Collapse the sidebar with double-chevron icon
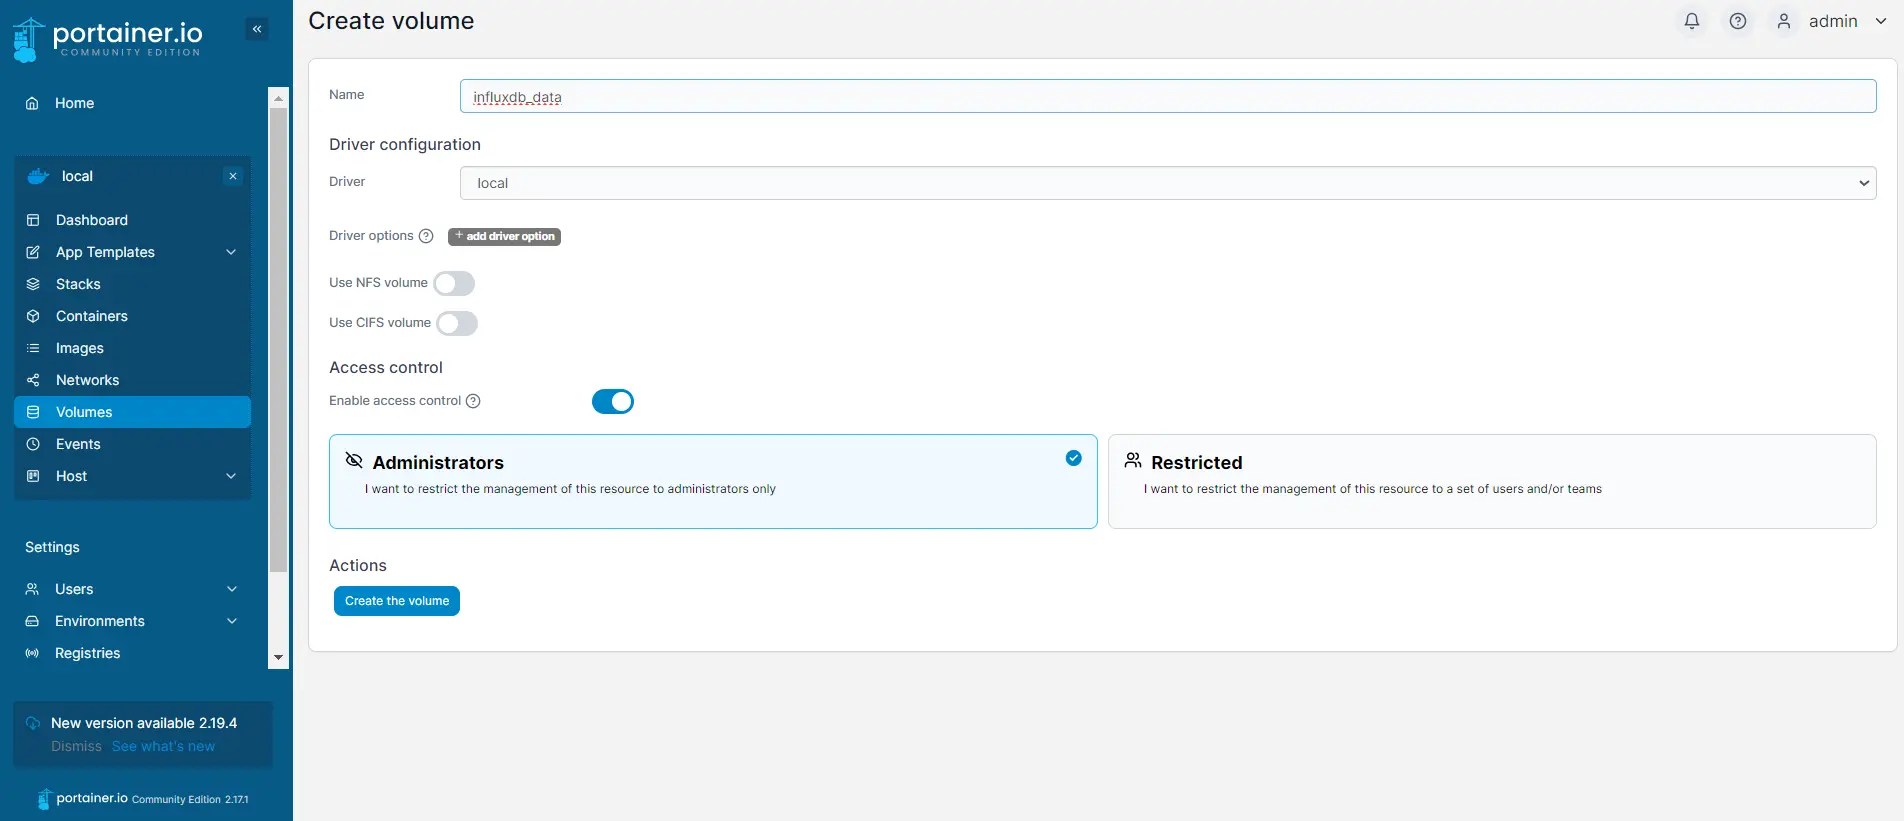Image resolution: width=1904 pixels, height=821 pixels. [x=257, y=29]
